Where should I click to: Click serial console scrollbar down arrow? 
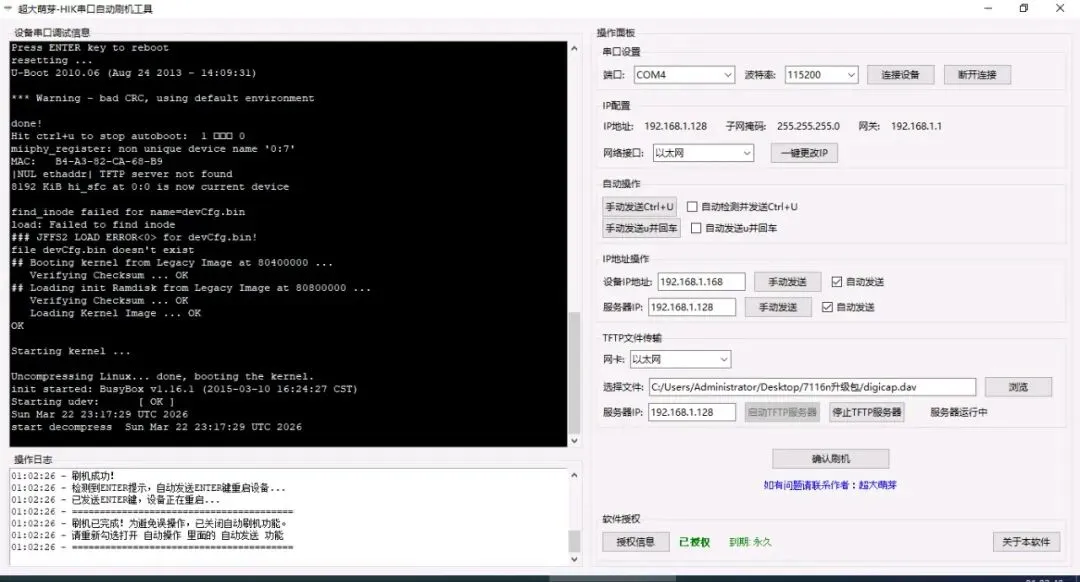[x=574, y=440]
